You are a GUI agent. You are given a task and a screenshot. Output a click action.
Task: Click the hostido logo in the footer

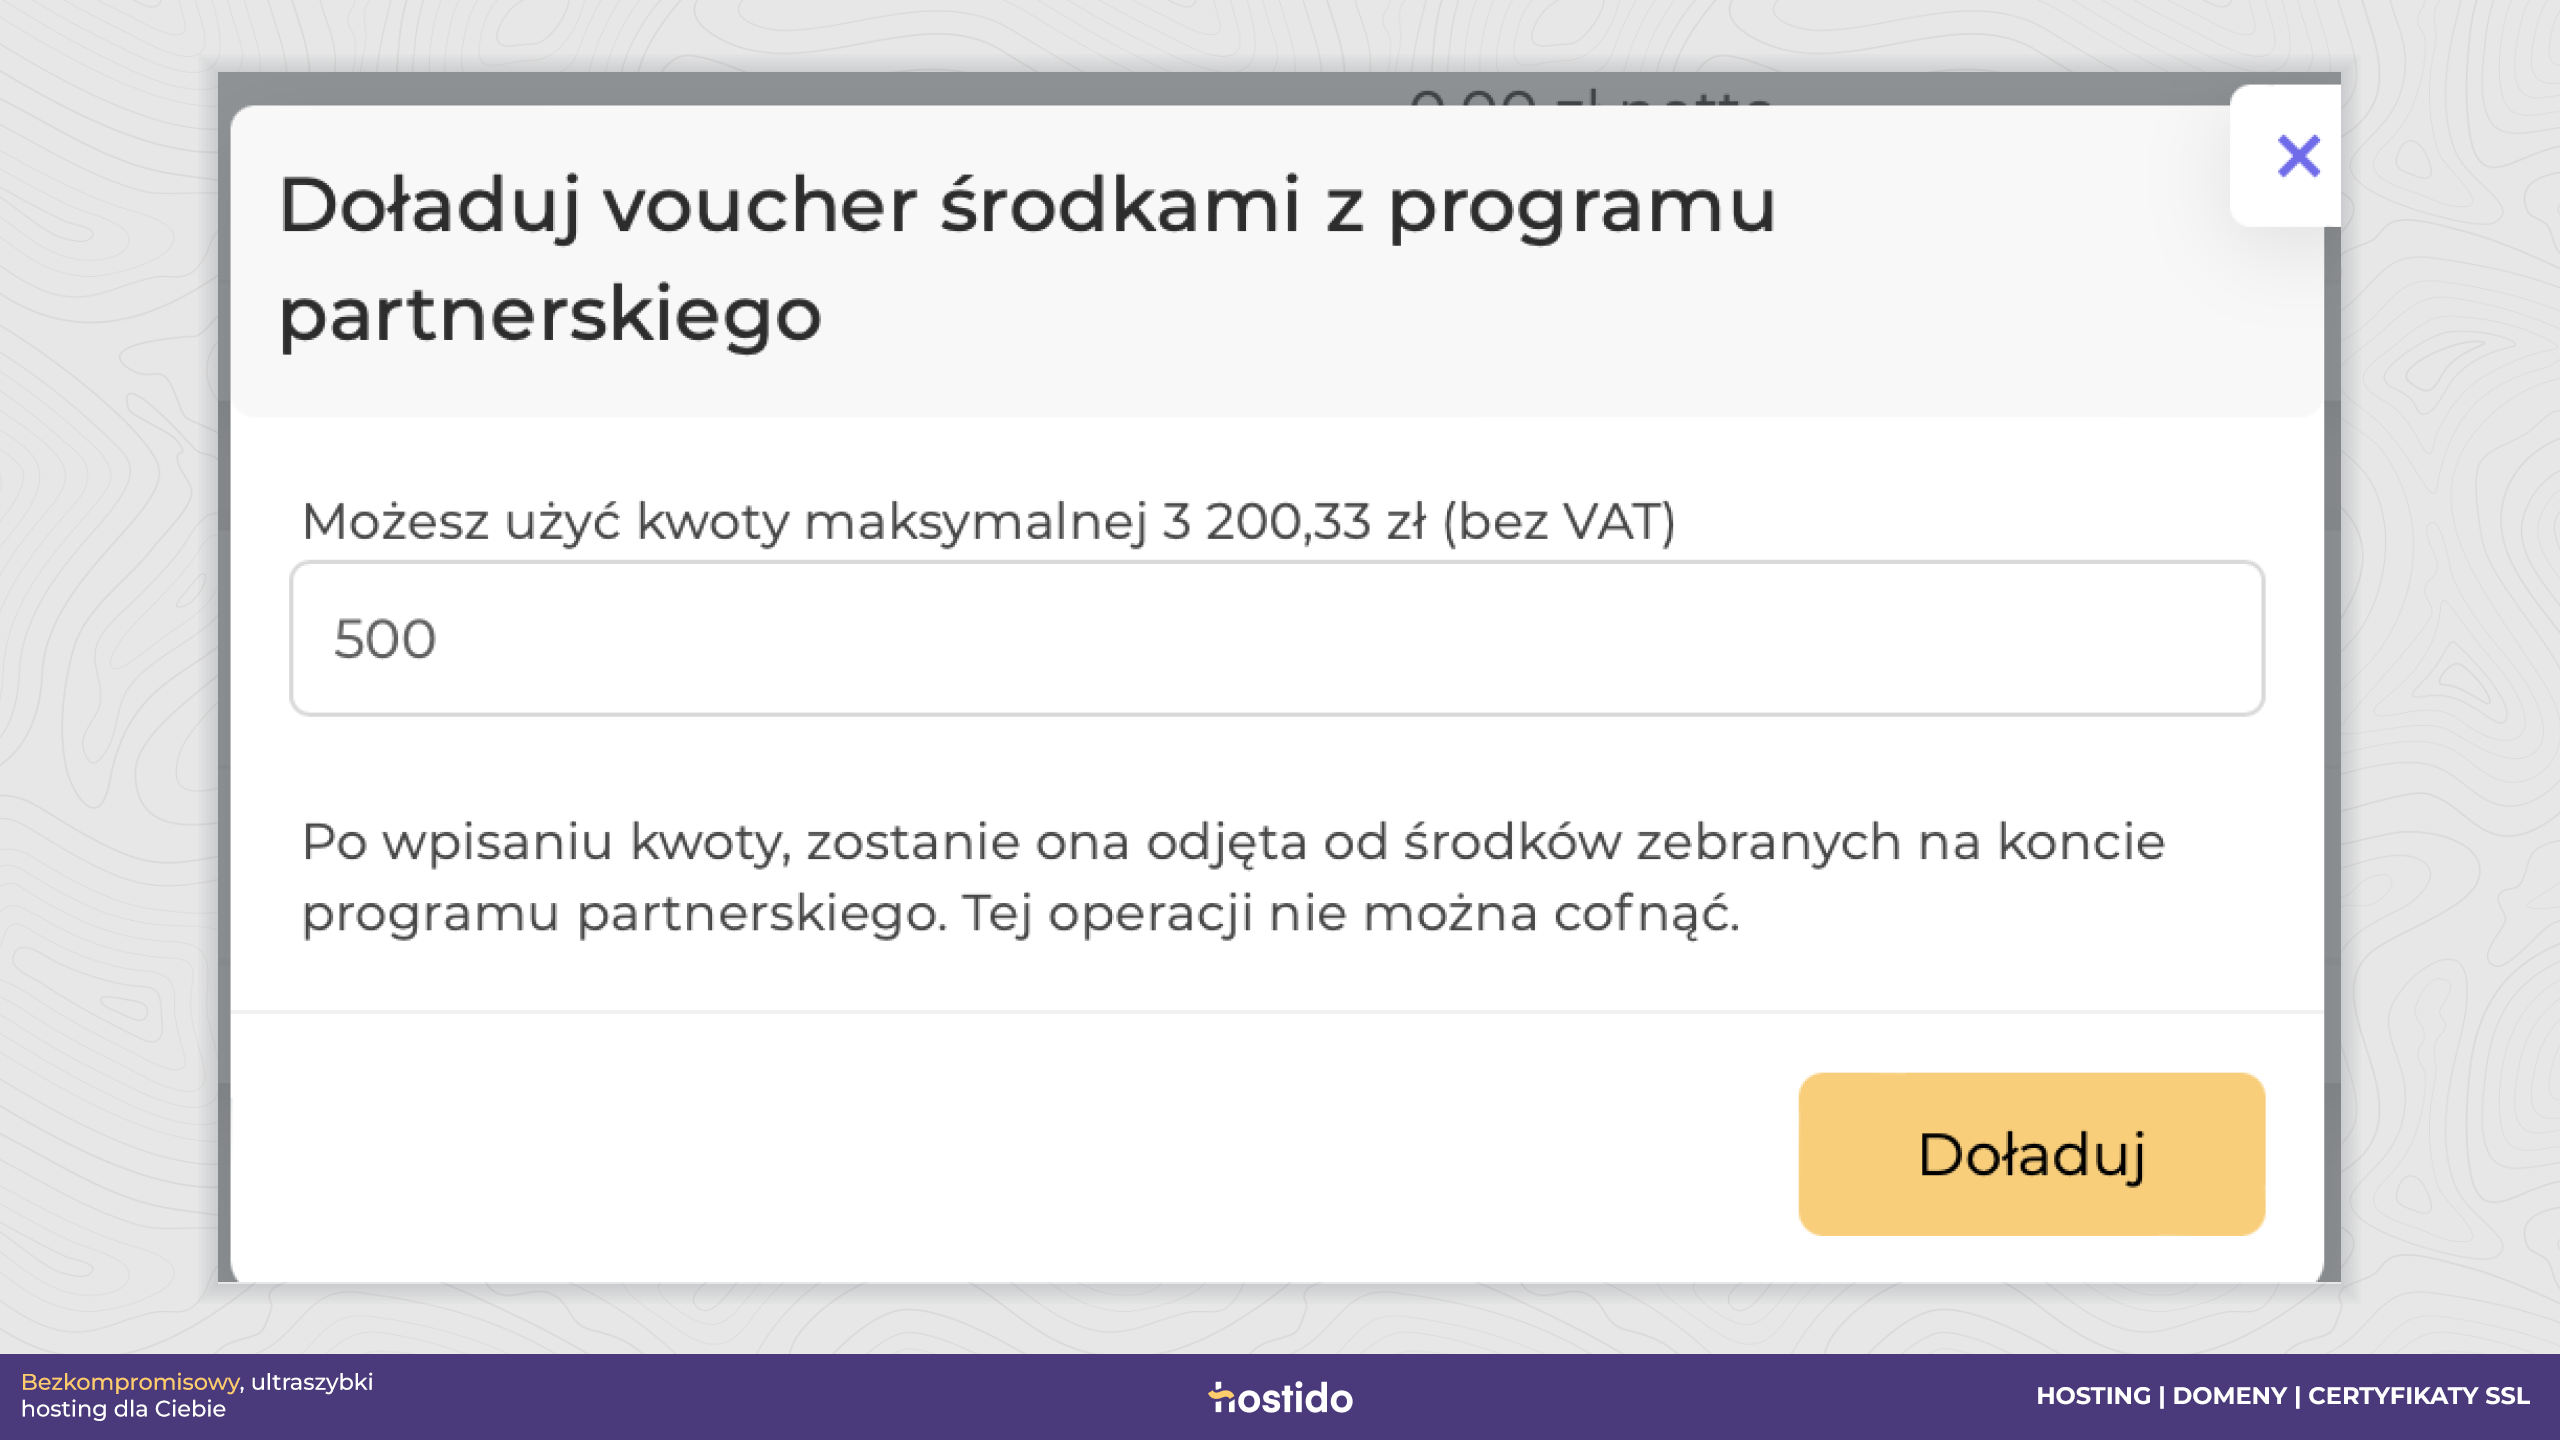click(1280, 1397)
